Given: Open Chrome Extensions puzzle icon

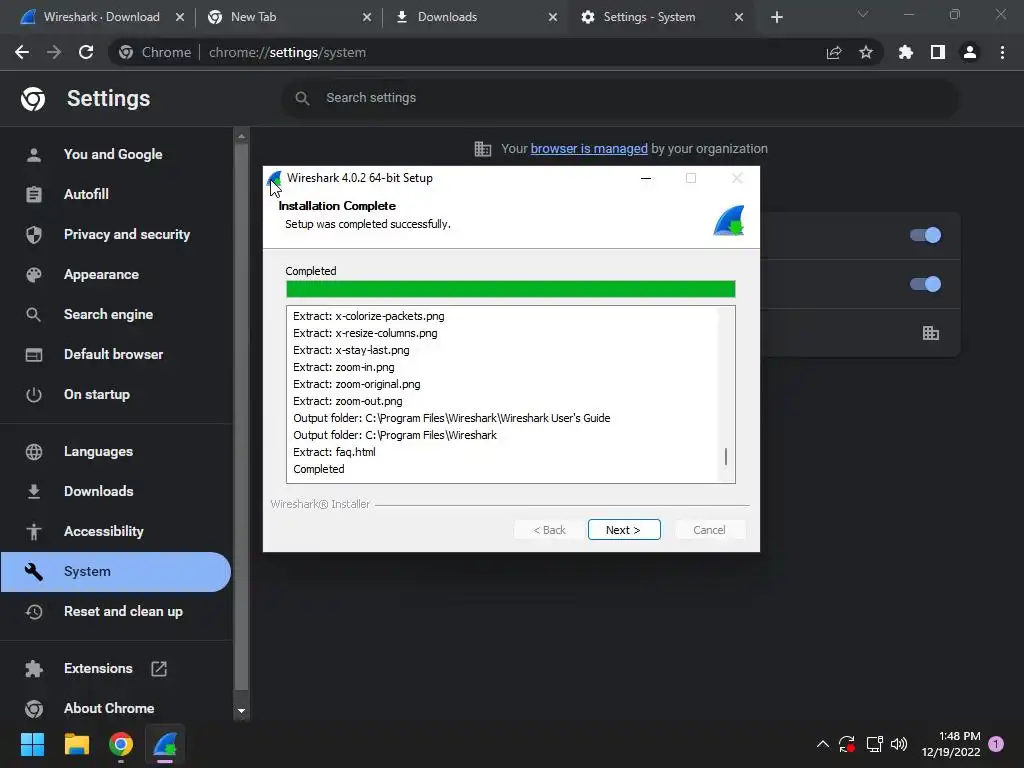Looking at the screenshot, I should pyautogui.click(x=906, y=52).
